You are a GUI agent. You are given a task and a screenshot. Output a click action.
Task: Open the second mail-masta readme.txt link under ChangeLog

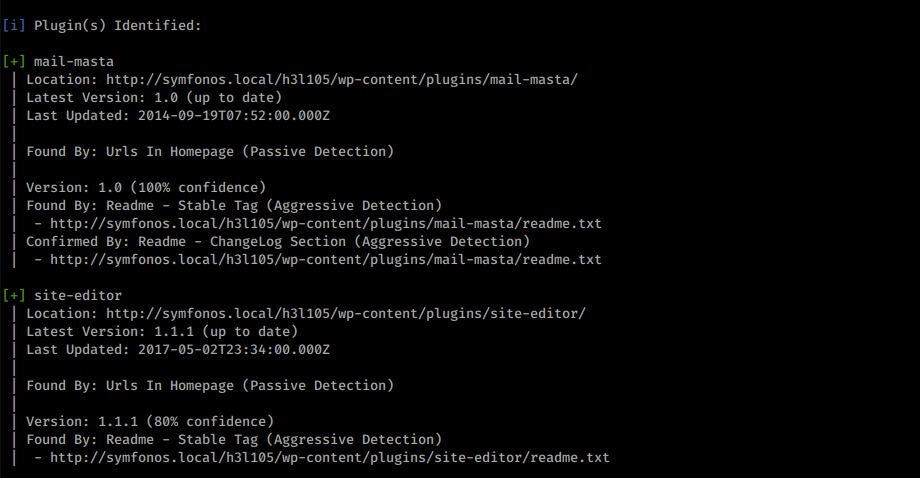(x=326, y=259)
